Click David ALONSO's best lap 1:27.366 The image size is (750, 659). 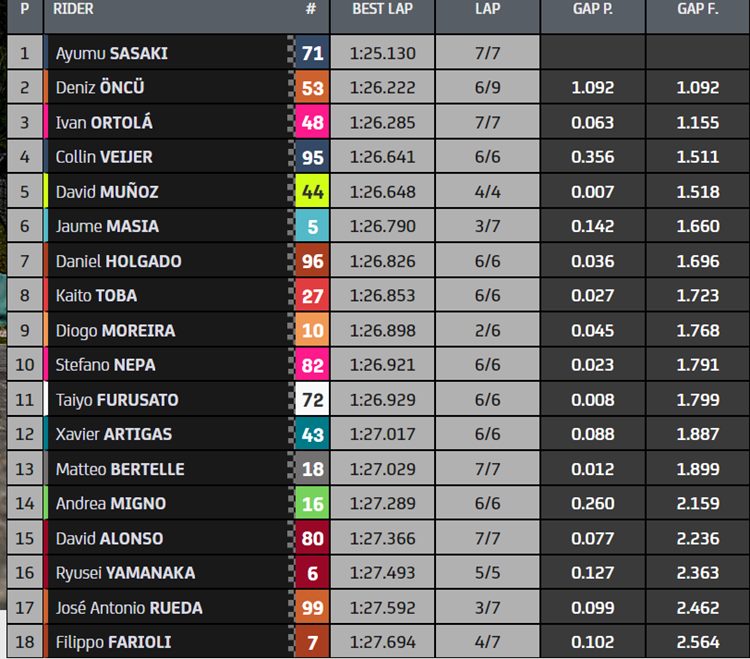click(x=382, y=538)
